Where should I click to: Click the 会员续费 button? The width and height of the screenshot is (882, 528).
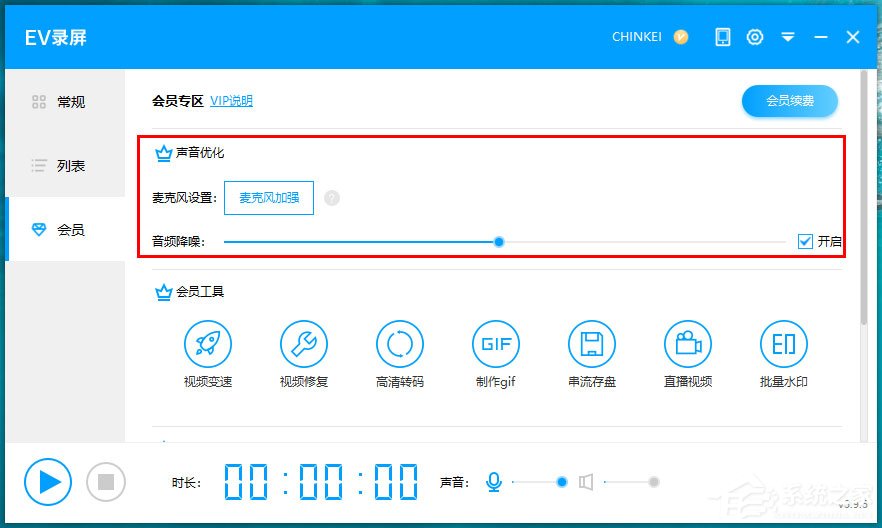point(789,101)
